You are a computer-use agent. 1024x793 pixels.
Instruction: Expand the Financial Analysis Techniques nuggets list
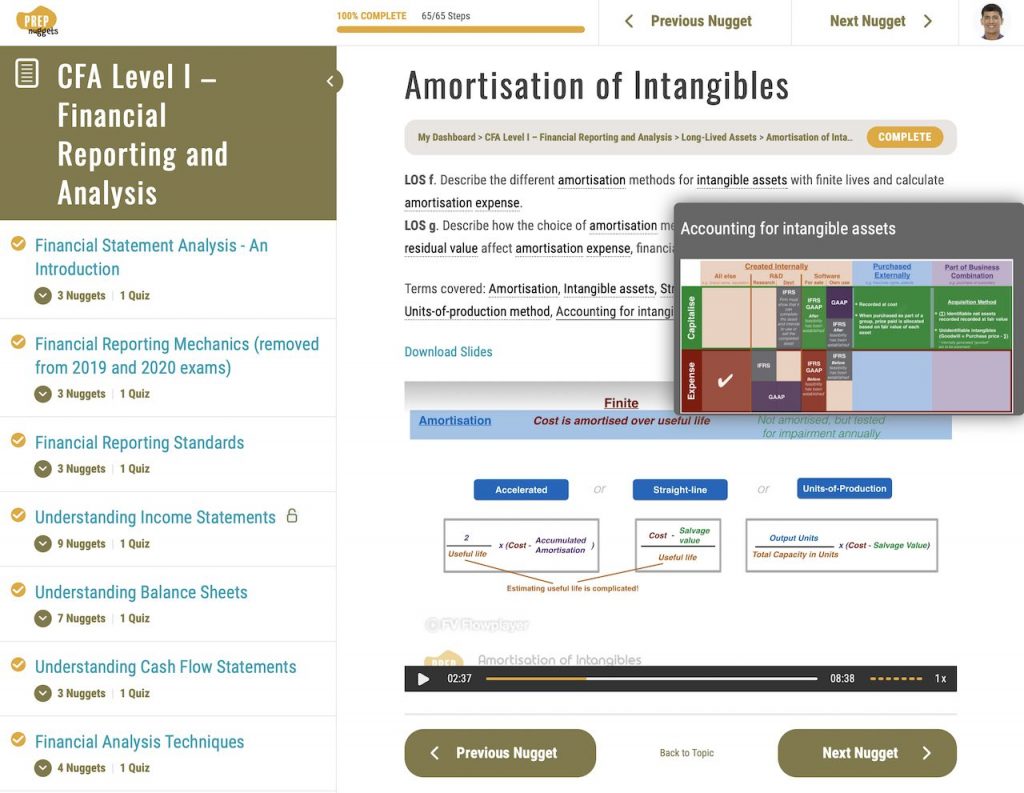coord(43,768)
